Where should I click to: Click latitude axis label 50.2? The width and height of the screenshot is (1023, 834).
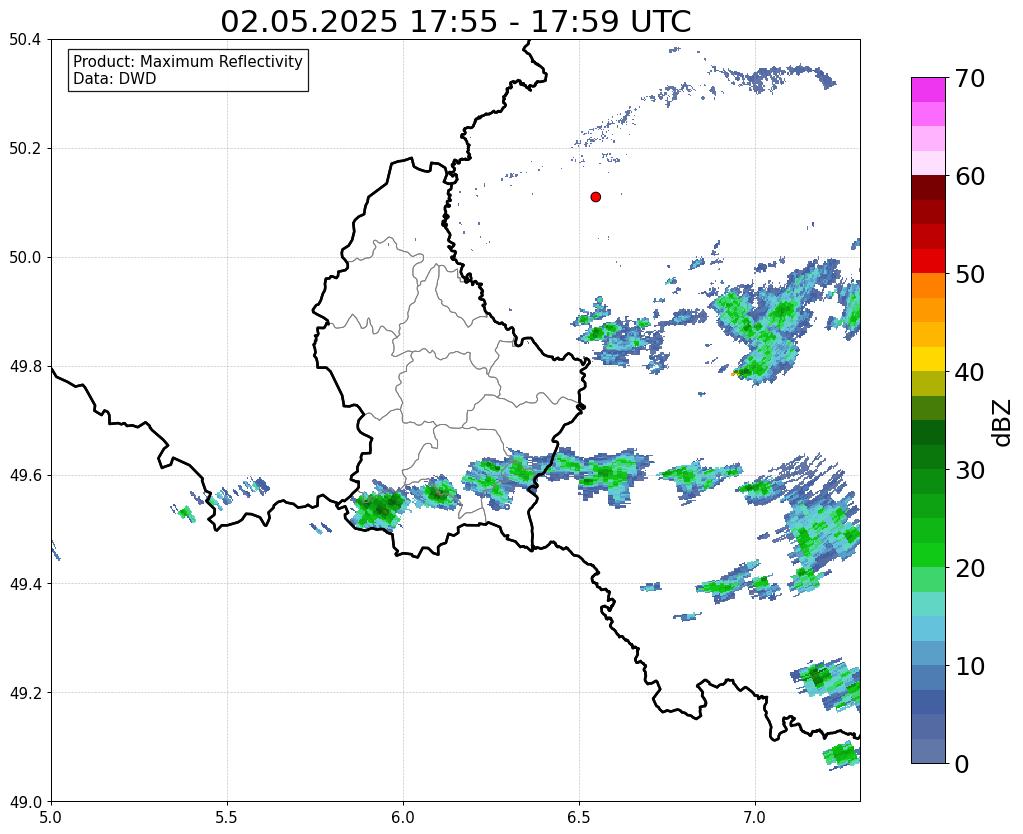[25, 148]
